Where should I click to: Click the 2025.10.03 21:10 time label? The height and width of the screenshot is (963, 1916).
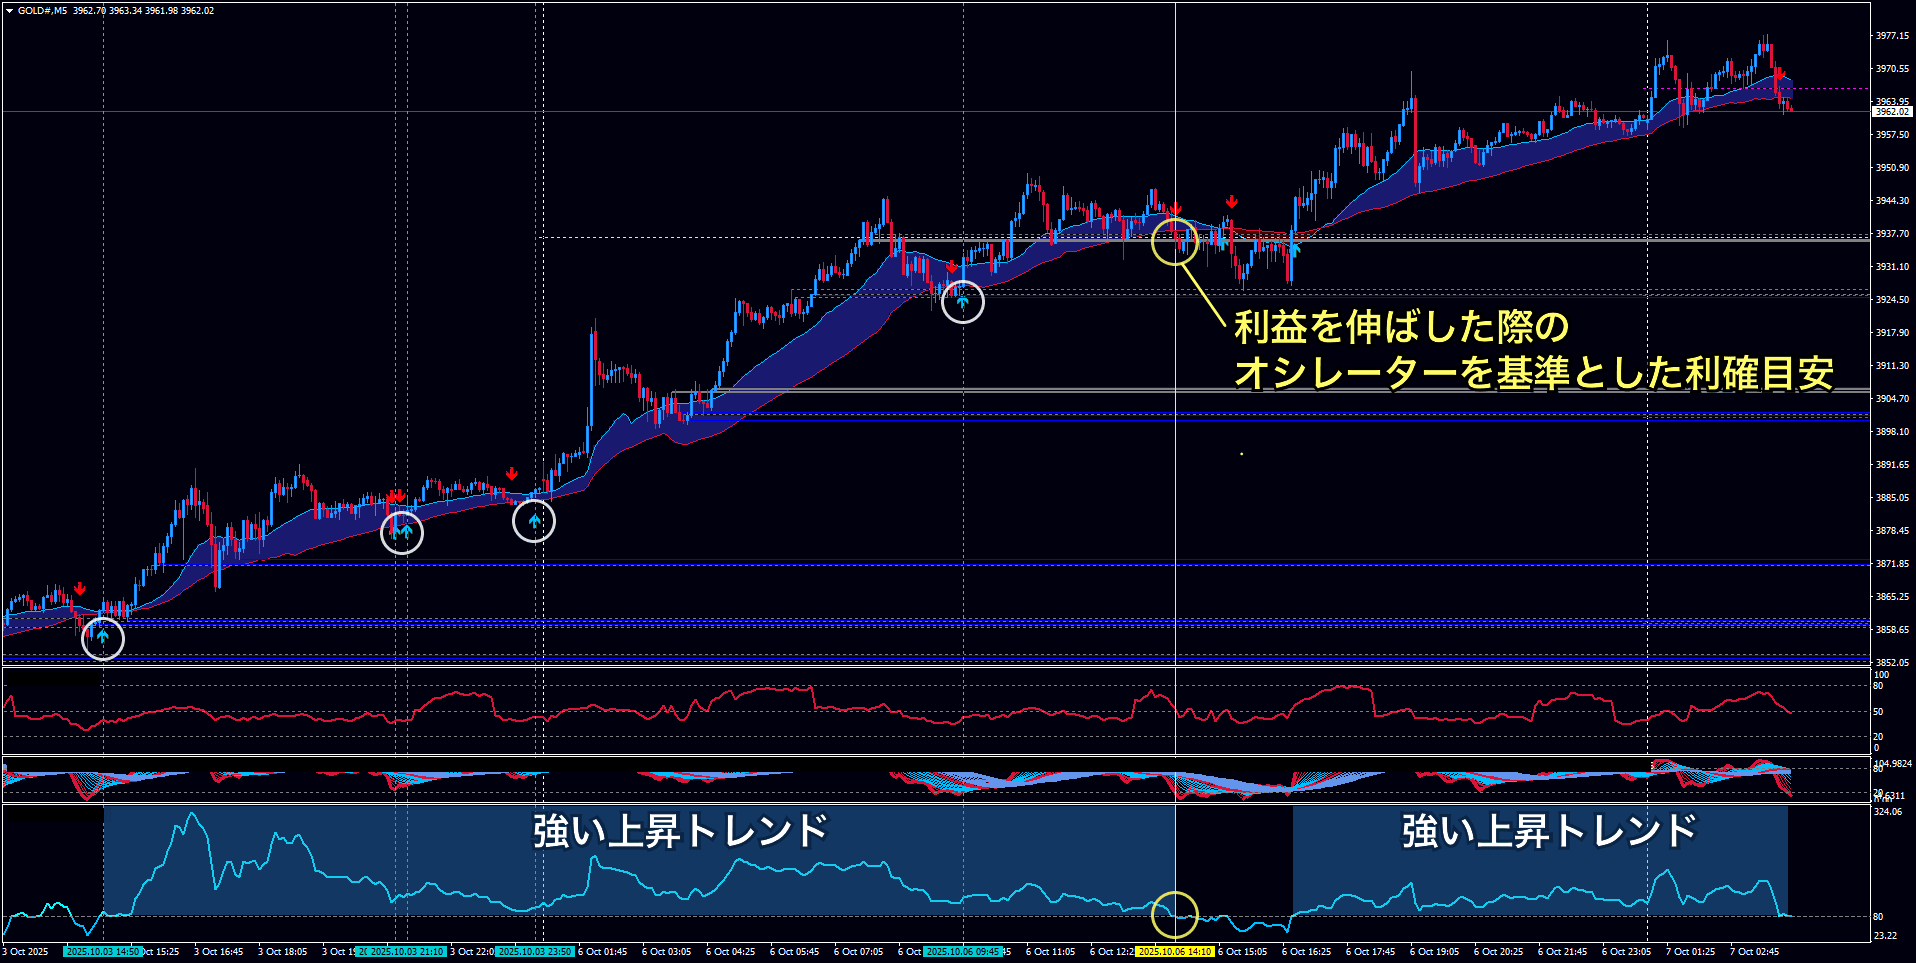pos(406,952)
